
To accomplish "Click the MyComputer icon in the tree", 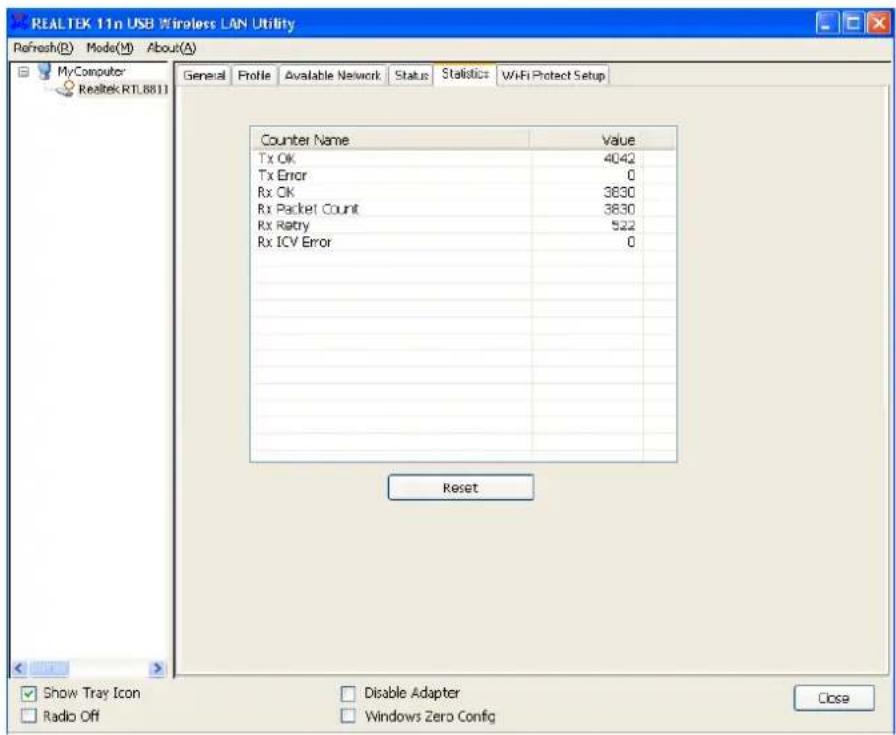I will [44, 72].
